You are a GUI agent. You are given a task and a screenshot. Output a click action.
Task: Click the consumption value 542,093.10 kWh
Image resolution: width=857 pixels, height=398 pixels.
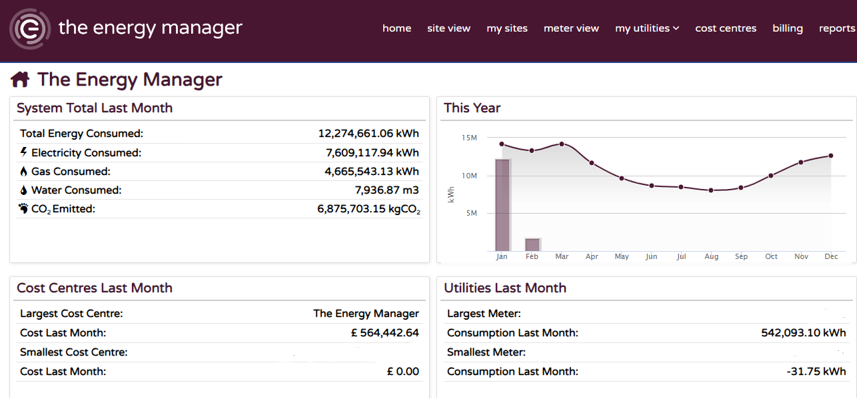click(803, 333)
